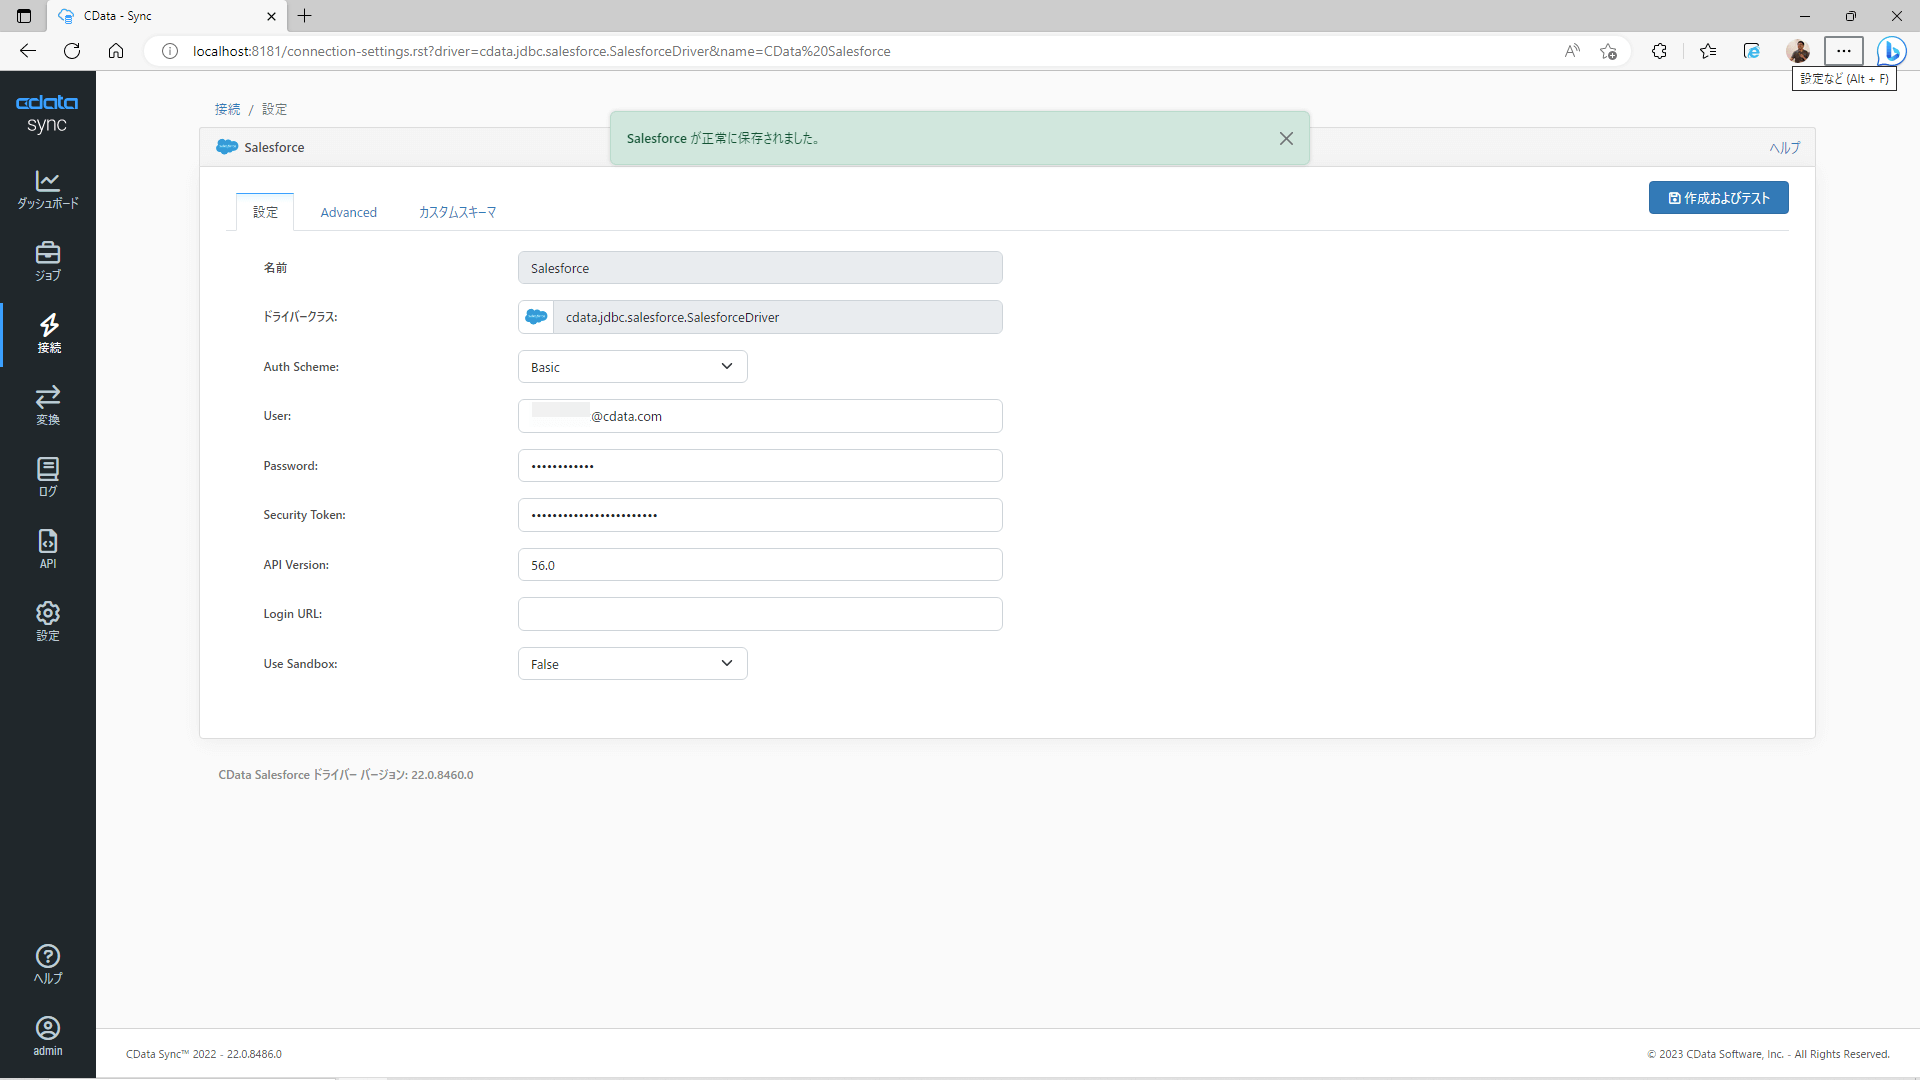Open the Connections (接続) sidebar icon
This screenshot has height=1080, width=1920.
point(48,333)
